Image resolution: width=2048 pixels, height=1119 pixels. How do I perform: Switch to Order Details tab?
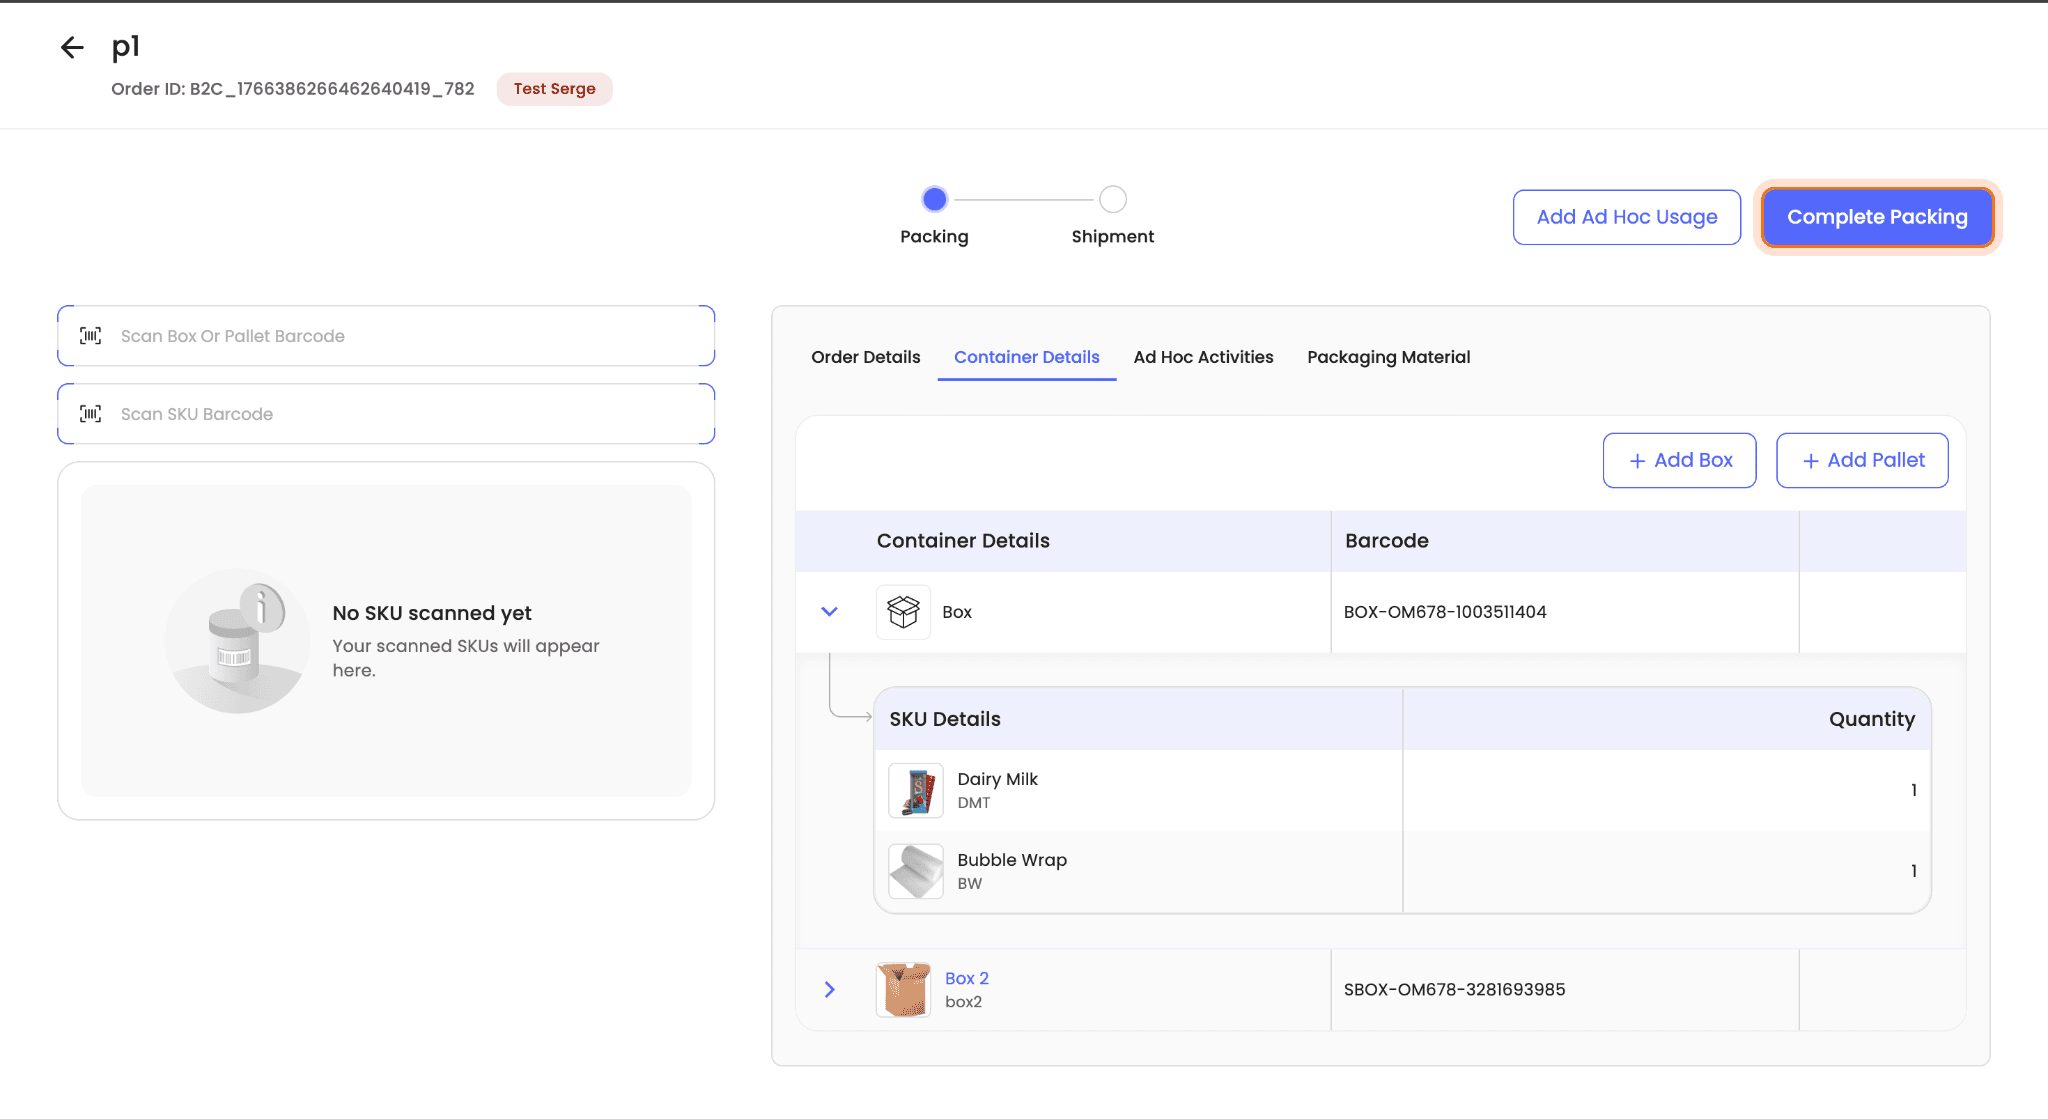[865, 357]
